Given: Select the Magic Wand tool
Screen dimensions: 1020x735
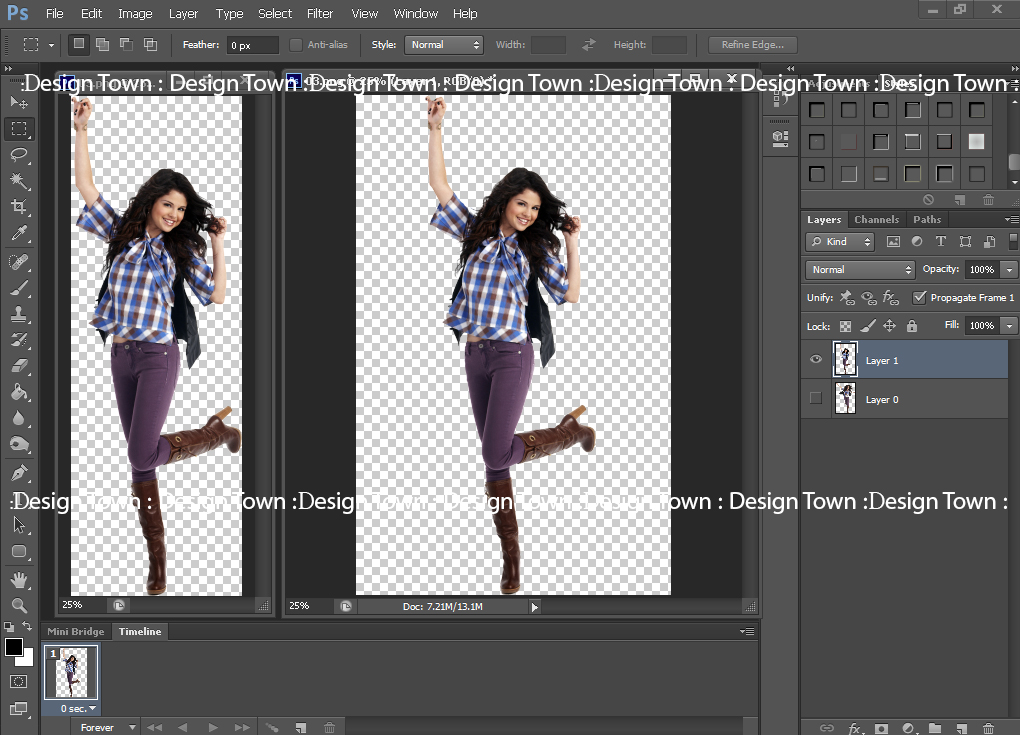Looking at the screenshot, I should tap(18, 181).
